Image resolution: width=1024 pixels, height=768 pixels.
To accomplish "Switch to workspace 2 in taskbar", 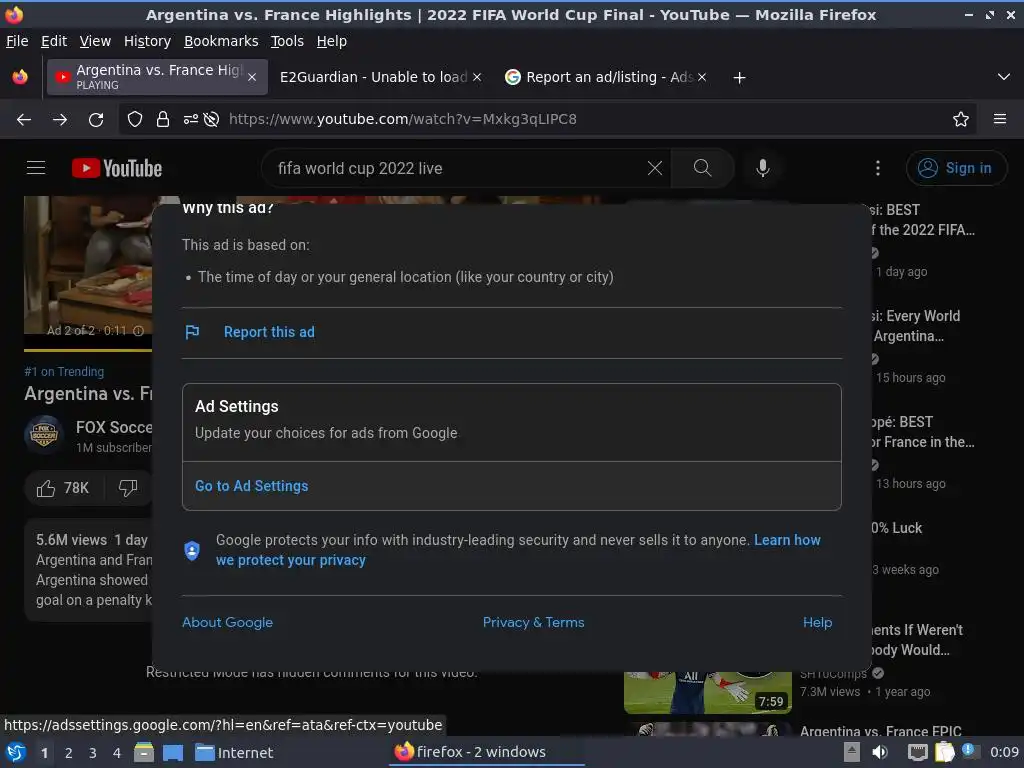I will point(69,753).
